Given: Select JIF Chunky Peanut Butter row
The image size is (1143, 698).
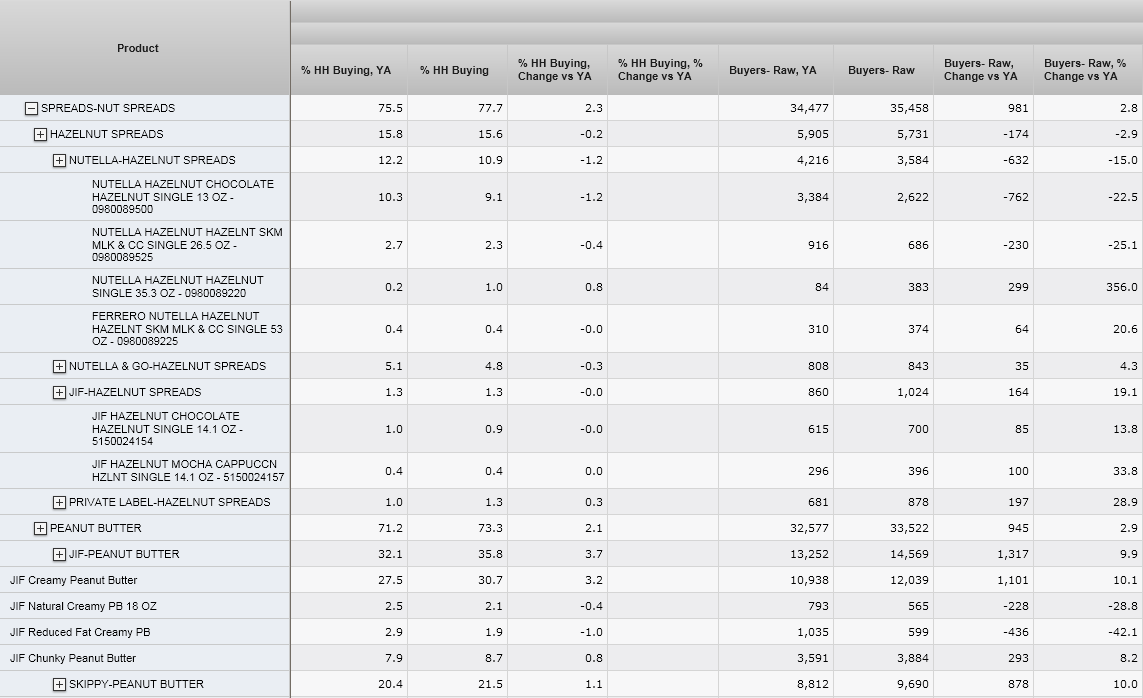Looking at the screenshot, I should click(73, 658).
